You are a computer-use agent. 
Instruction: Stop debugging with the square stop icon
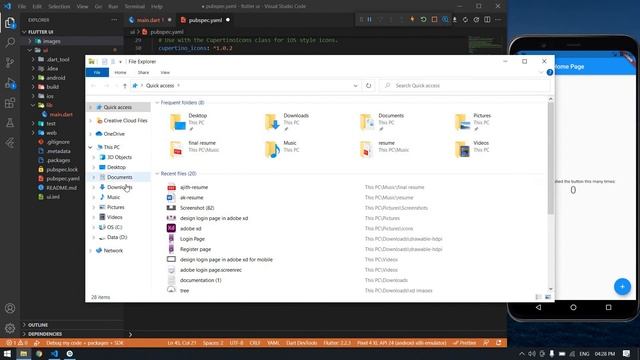tap(434, 20)
